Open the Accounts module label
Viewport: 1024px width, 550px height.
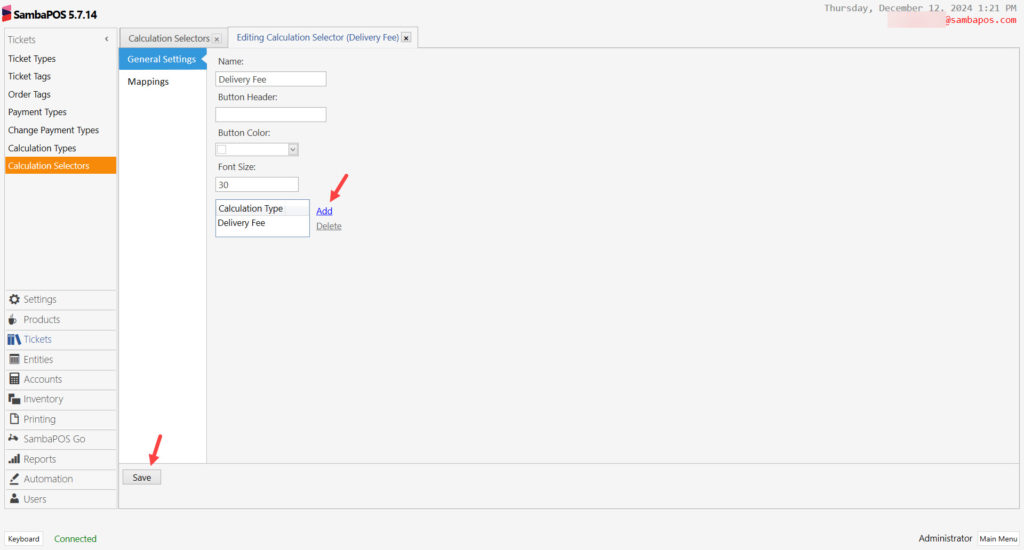[x=42, y=379]
